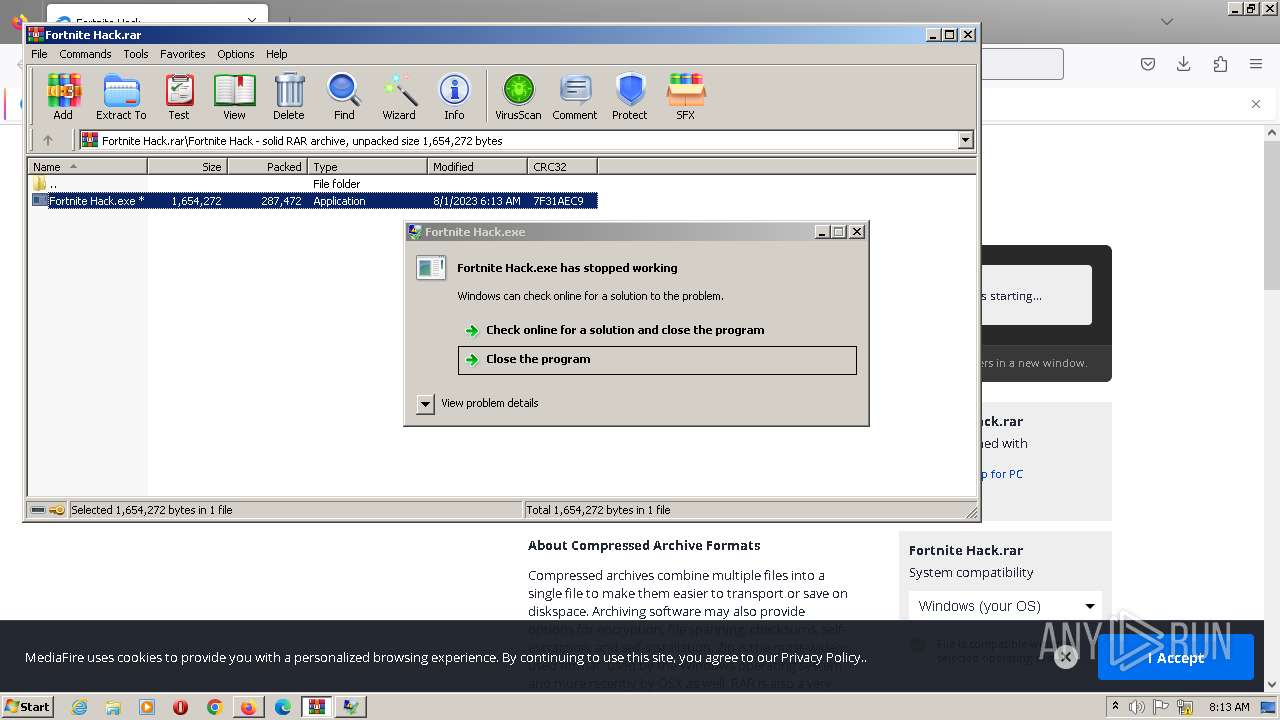Open Google Chrome from the taskbar
Image resolution: width=1280 pixels, height=720 pixels.
coord(215,707)
